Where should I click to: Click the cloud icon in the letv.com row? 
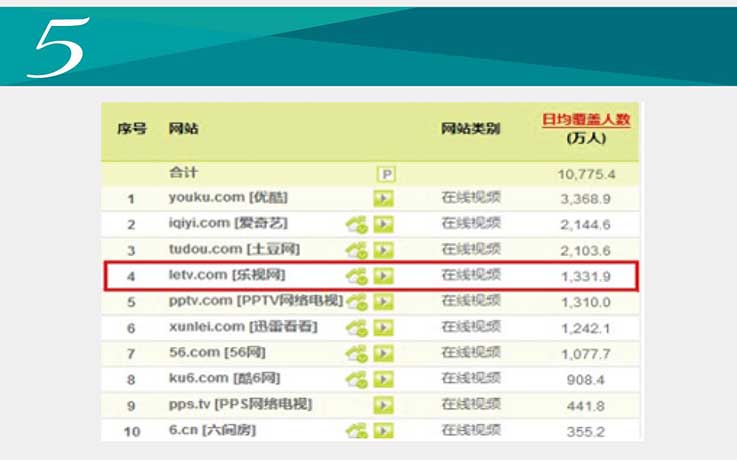click(x=357, y=276)
